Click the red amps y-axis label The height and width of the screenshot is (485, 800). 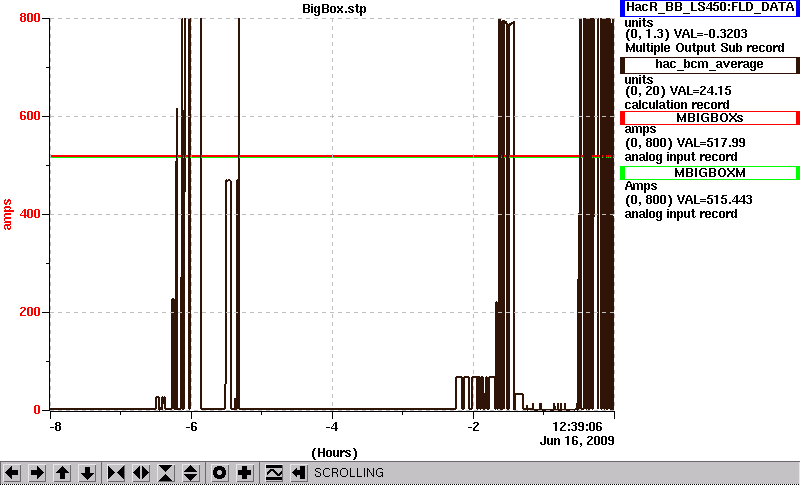point(7,215)
